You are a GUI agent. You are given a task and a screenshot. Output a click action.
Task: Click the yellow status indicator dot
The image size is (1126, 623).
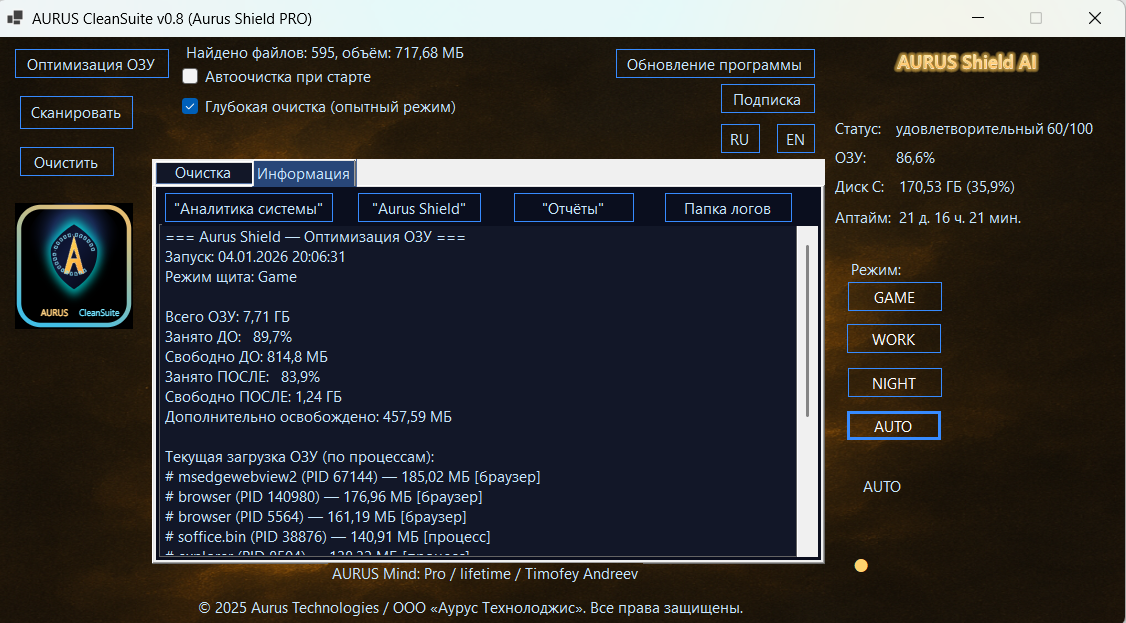(x=861, y=566)
